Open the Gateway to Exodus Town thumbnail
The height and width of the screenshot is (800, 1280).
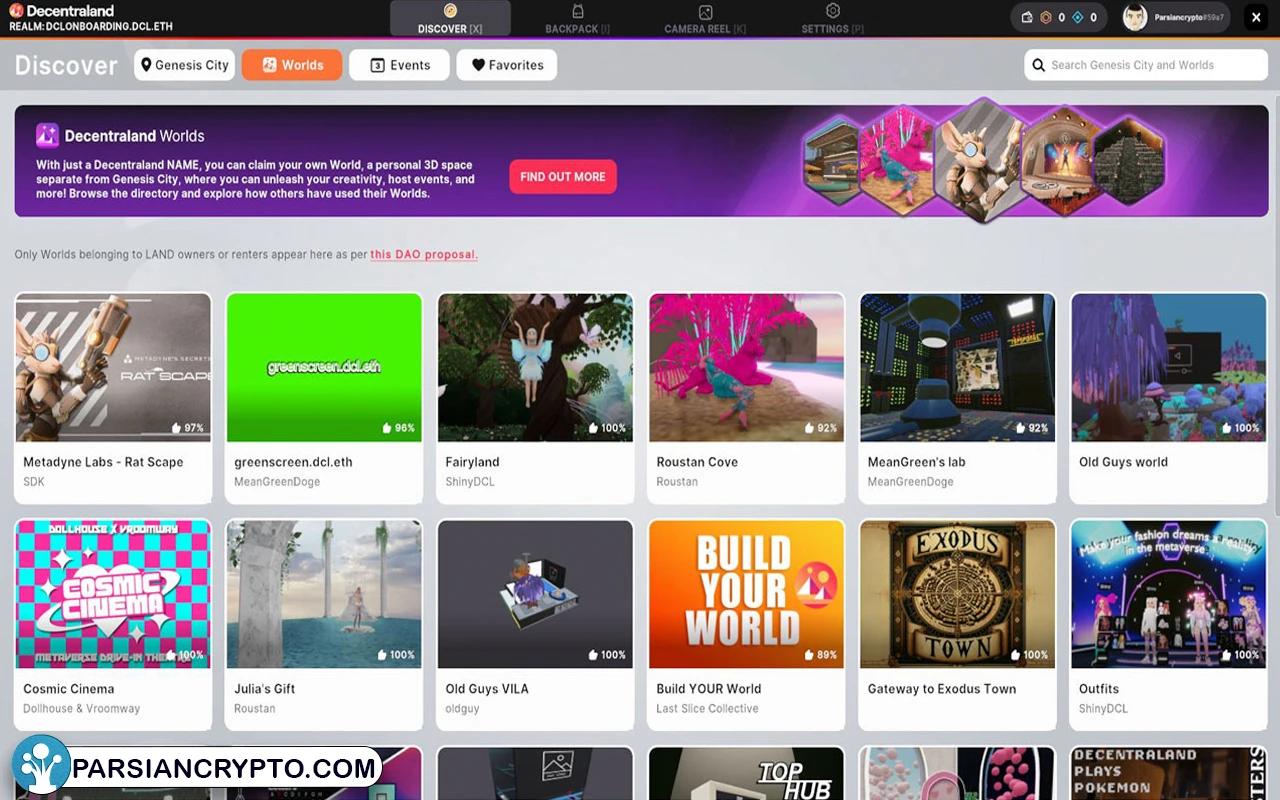pyautogui.click(x=957, y=594)
